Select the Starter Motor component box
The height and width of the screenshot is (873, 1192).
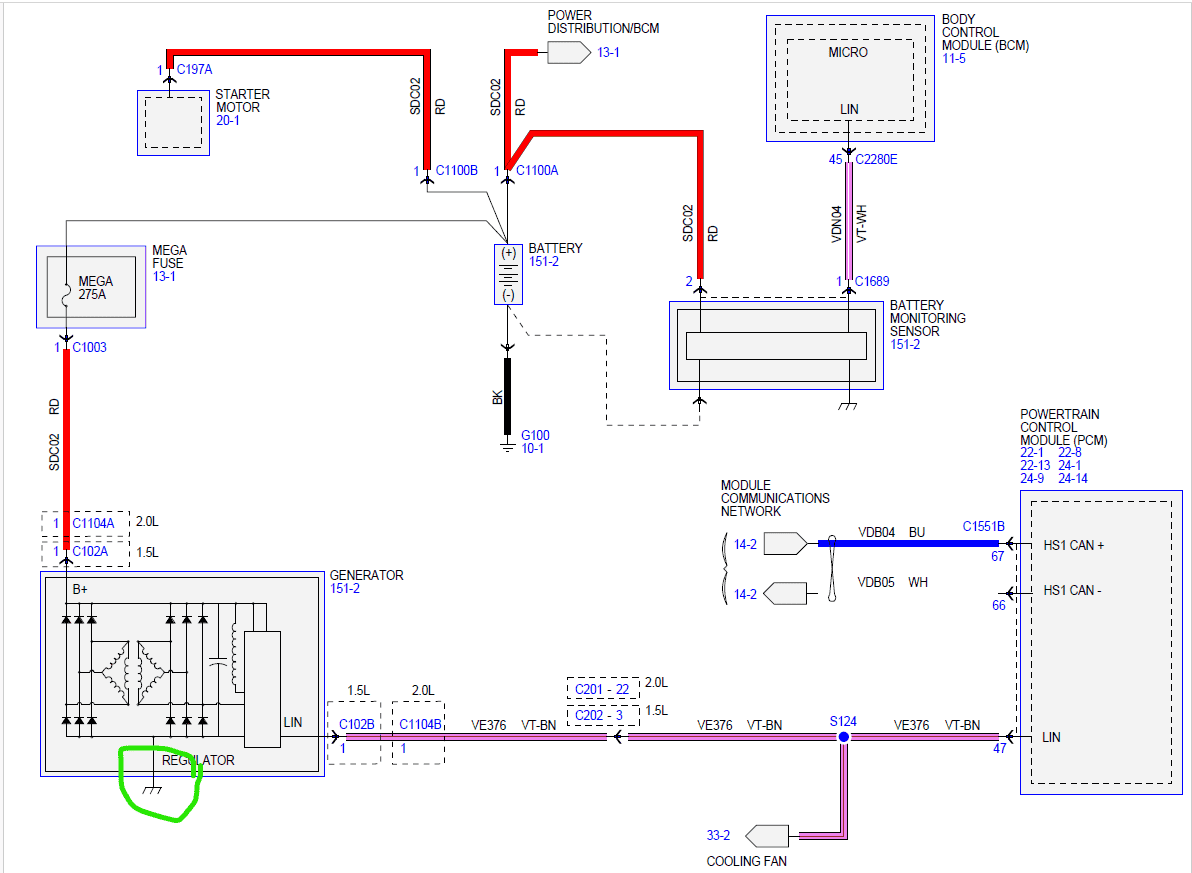coord(173,122)
